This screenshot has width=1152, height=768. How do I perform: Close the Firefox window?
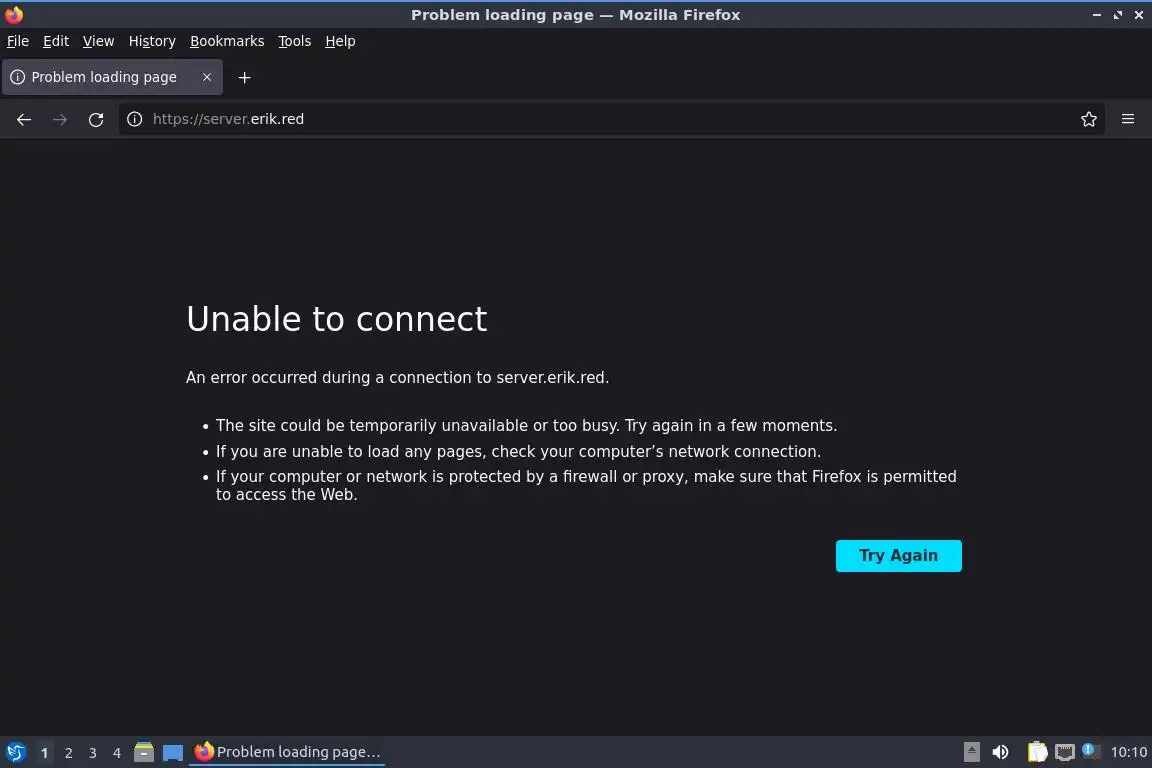(x=1139, y=15)
